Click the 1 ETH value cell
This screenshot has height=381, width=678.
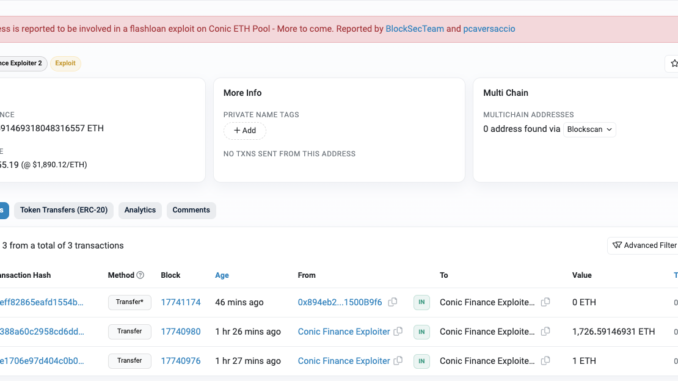tap(584, 361)
